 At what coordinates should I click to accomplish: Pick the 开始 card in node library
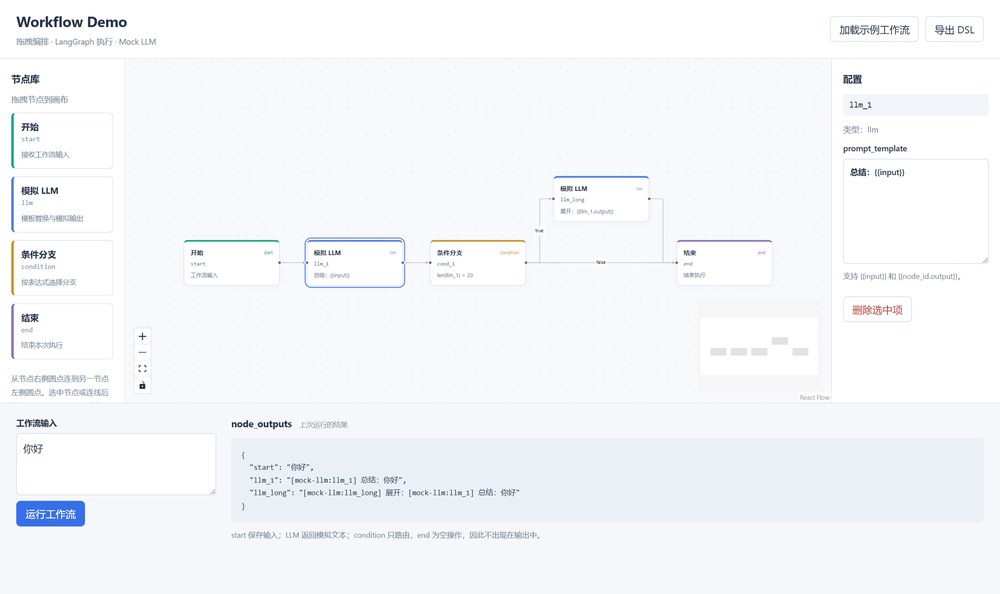(x=62, y=140)
